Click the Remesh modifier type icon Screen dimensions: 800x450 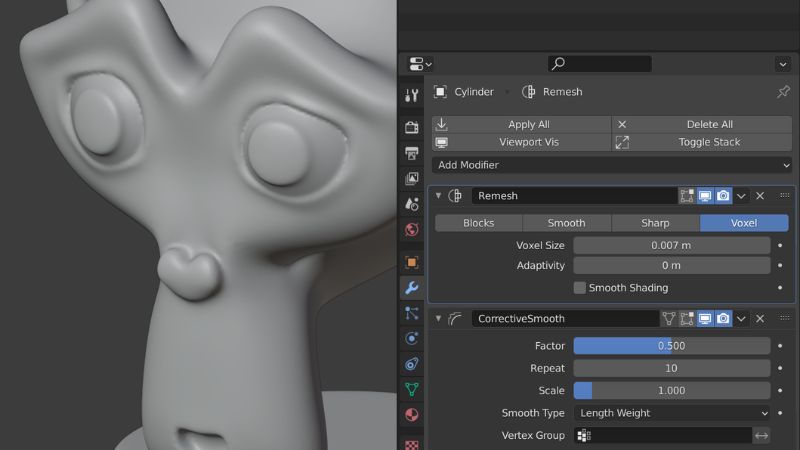tap(455, 196)
